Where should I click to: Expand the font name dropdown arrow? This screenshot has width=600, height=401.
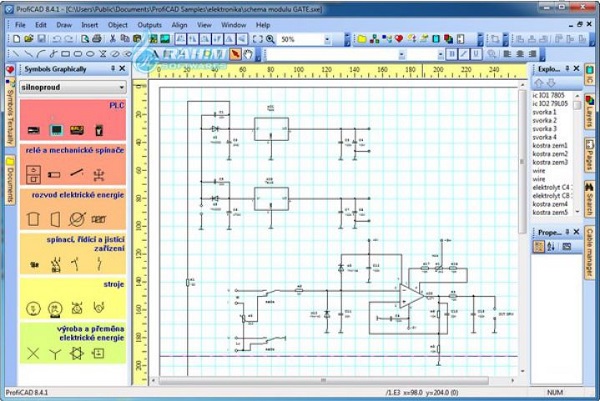(401, 55)
